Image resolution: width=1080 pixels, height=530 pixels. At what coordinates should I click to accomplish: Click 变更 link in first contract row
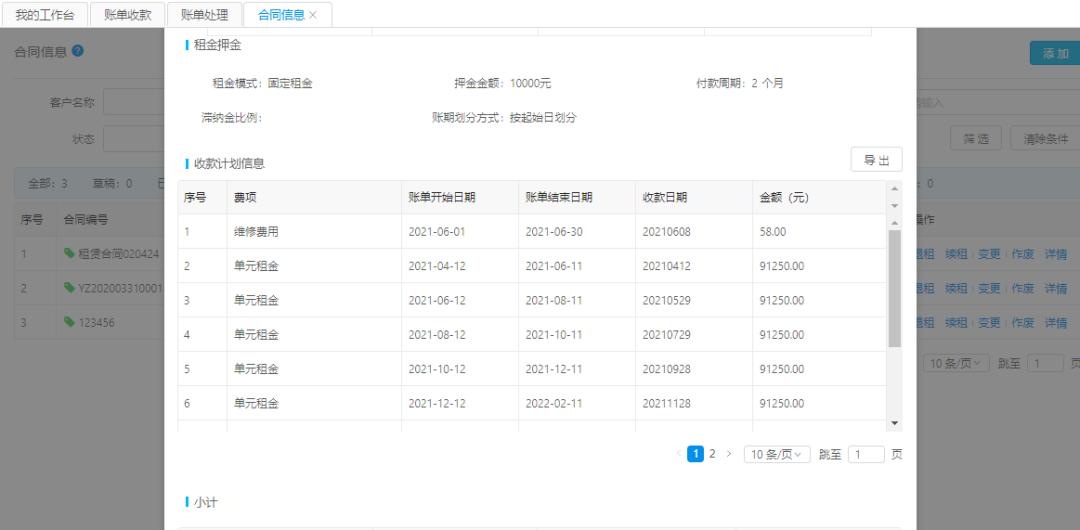[x=989, y=253]
